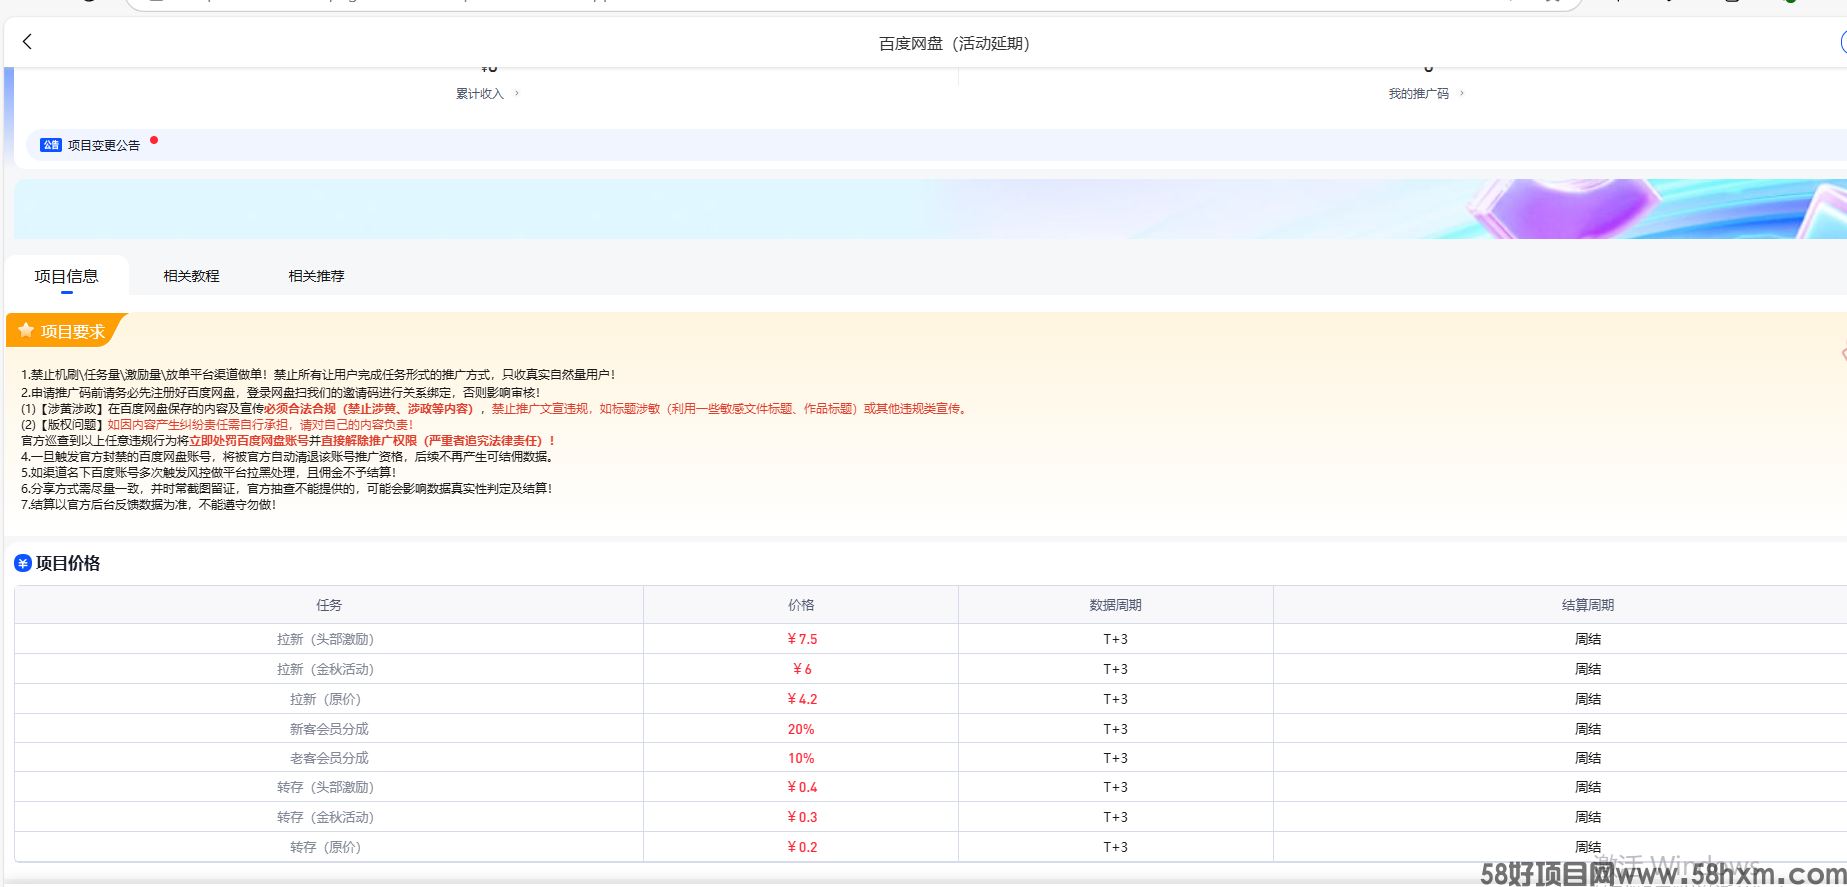This screenshot has width=1847, height=887.
Task: Click the 20% commission value
Action: click(x=801, y=729)
